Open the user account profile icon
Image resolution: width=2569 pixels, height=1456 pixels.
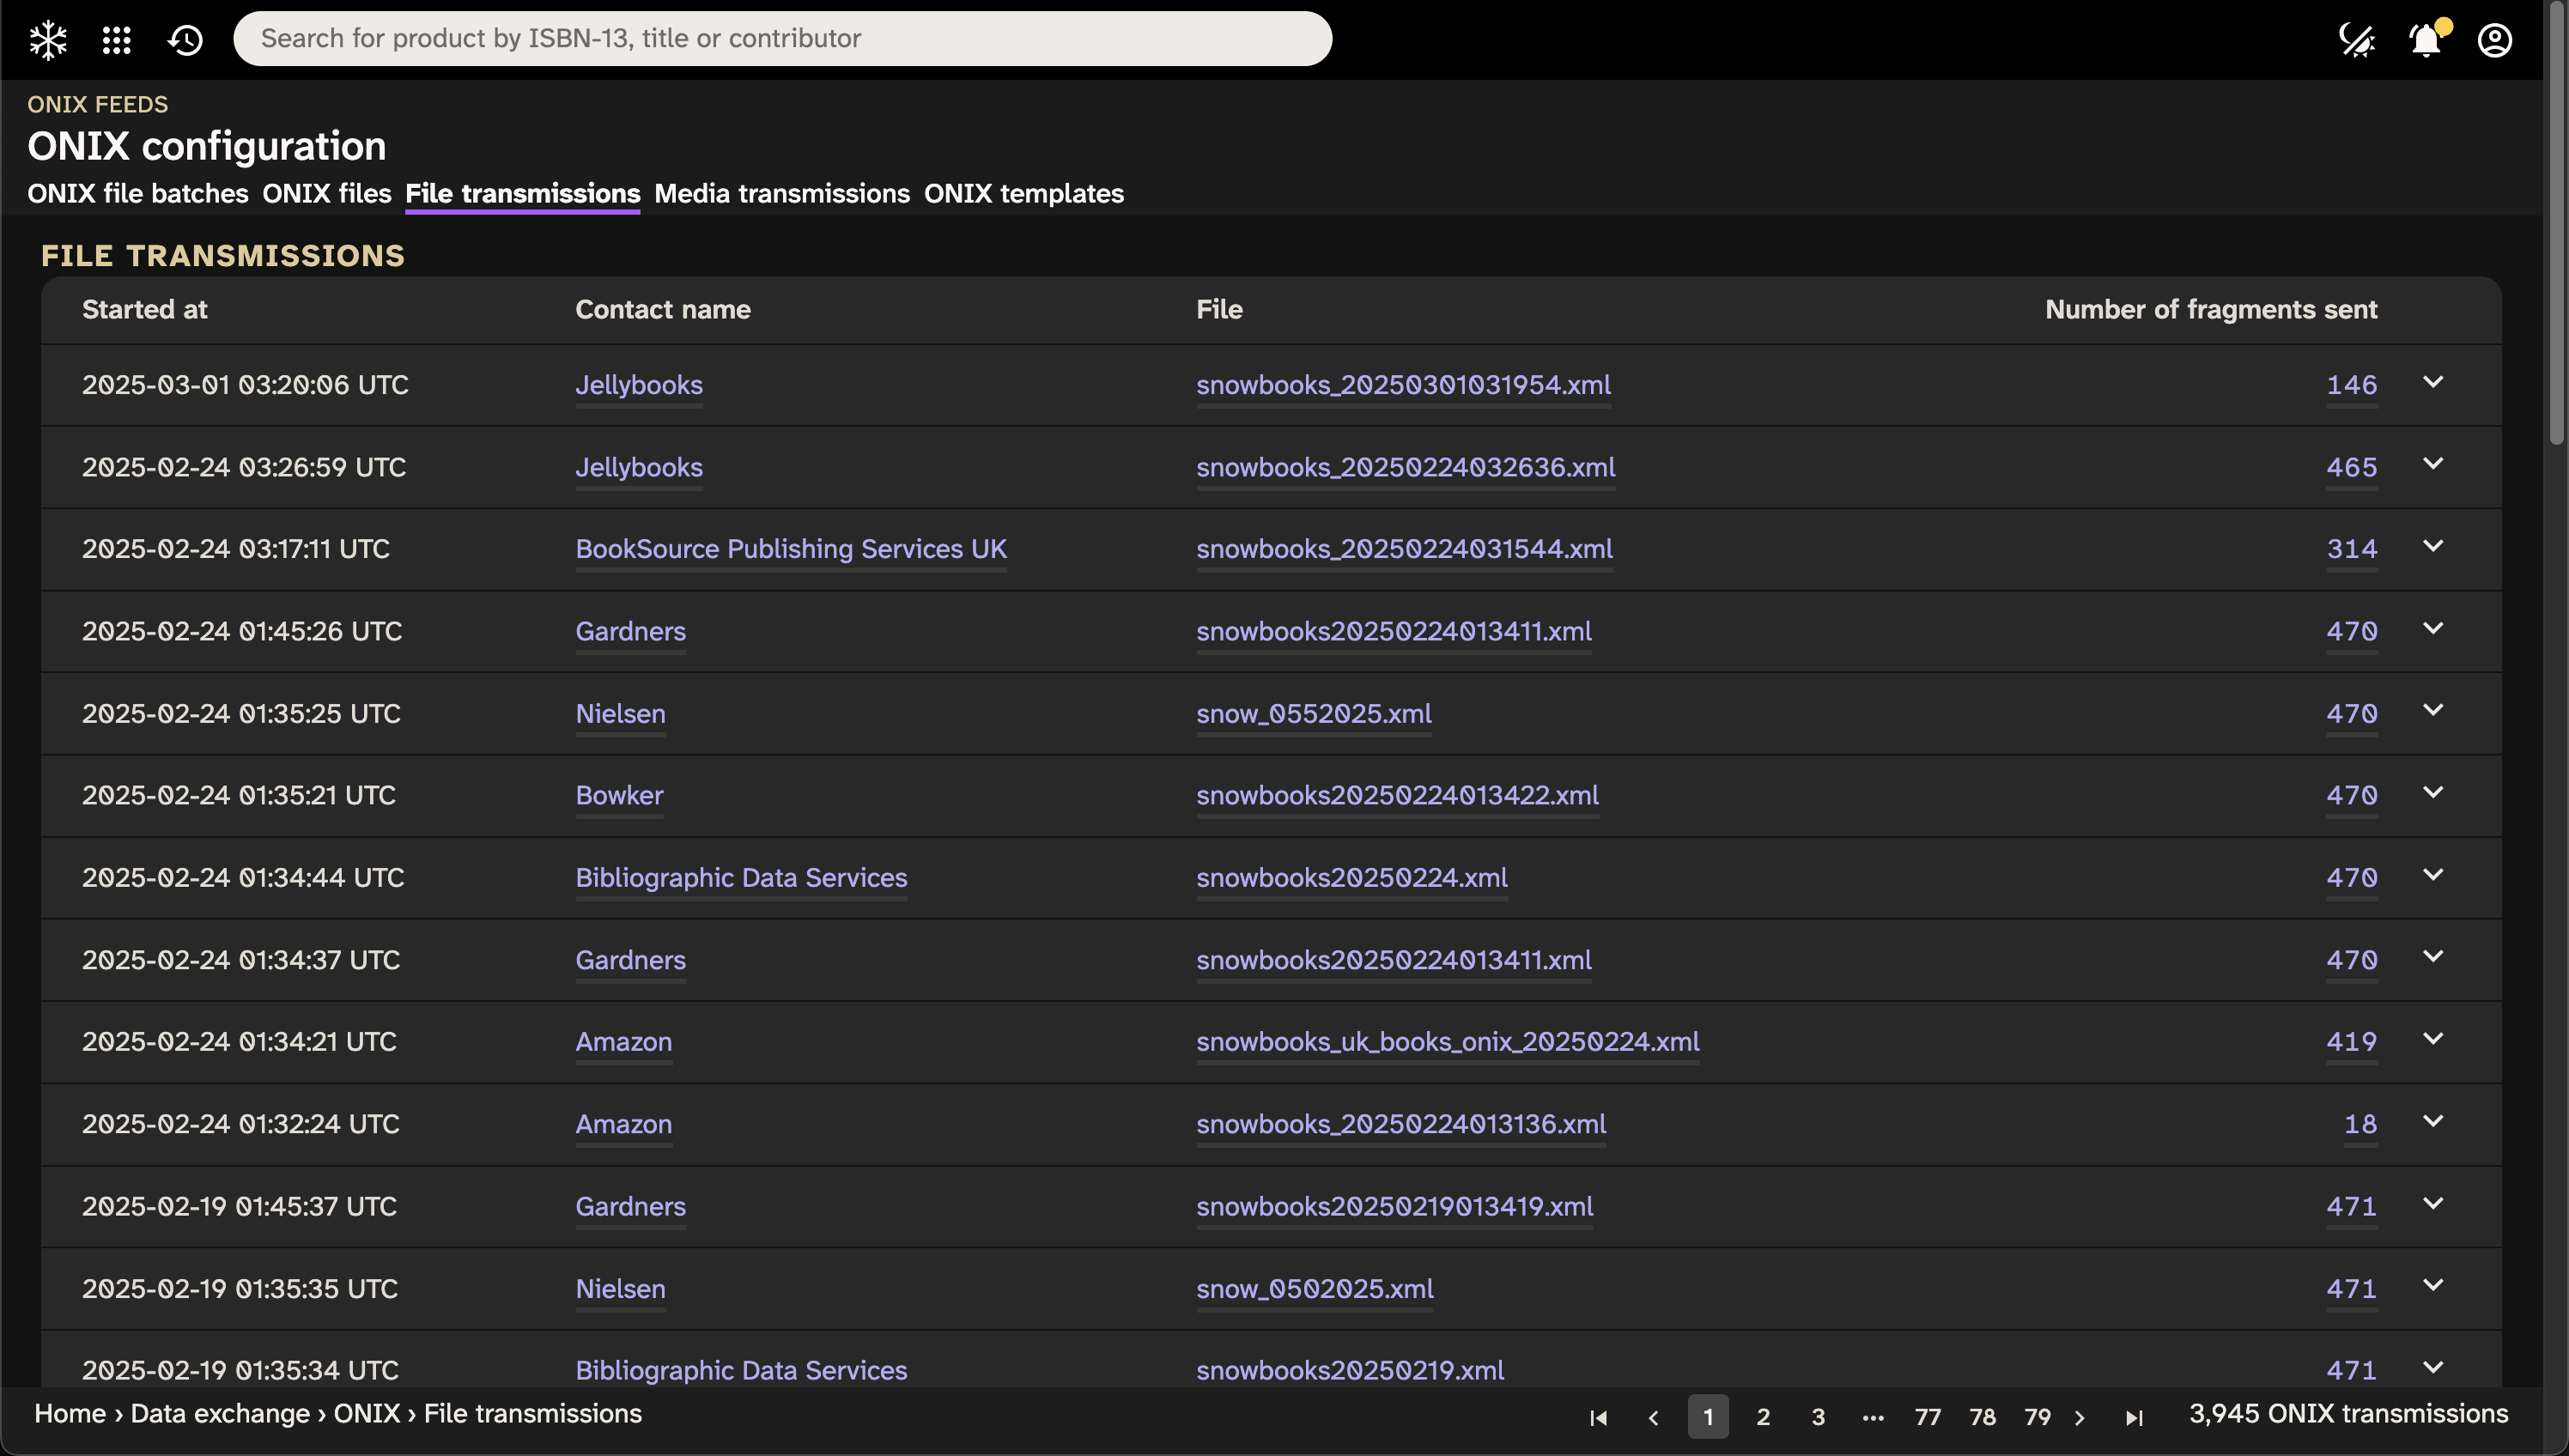2494,40
